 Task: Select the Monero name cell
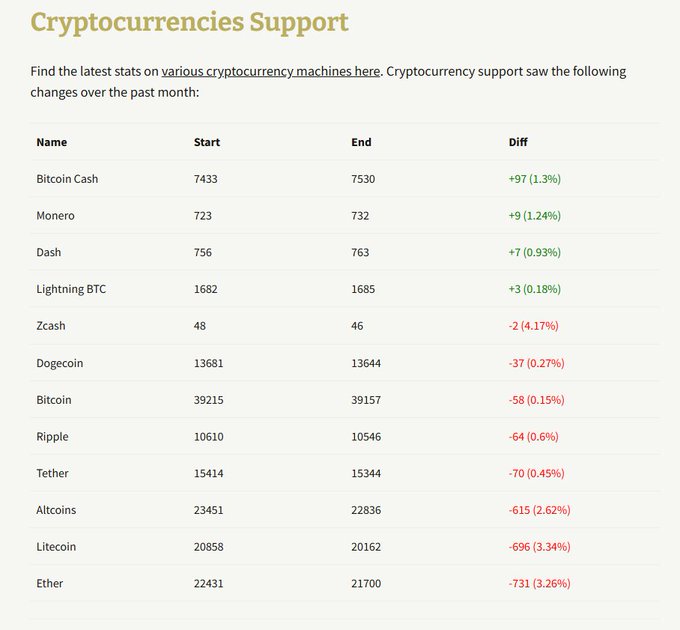click(x=56, y=216)
